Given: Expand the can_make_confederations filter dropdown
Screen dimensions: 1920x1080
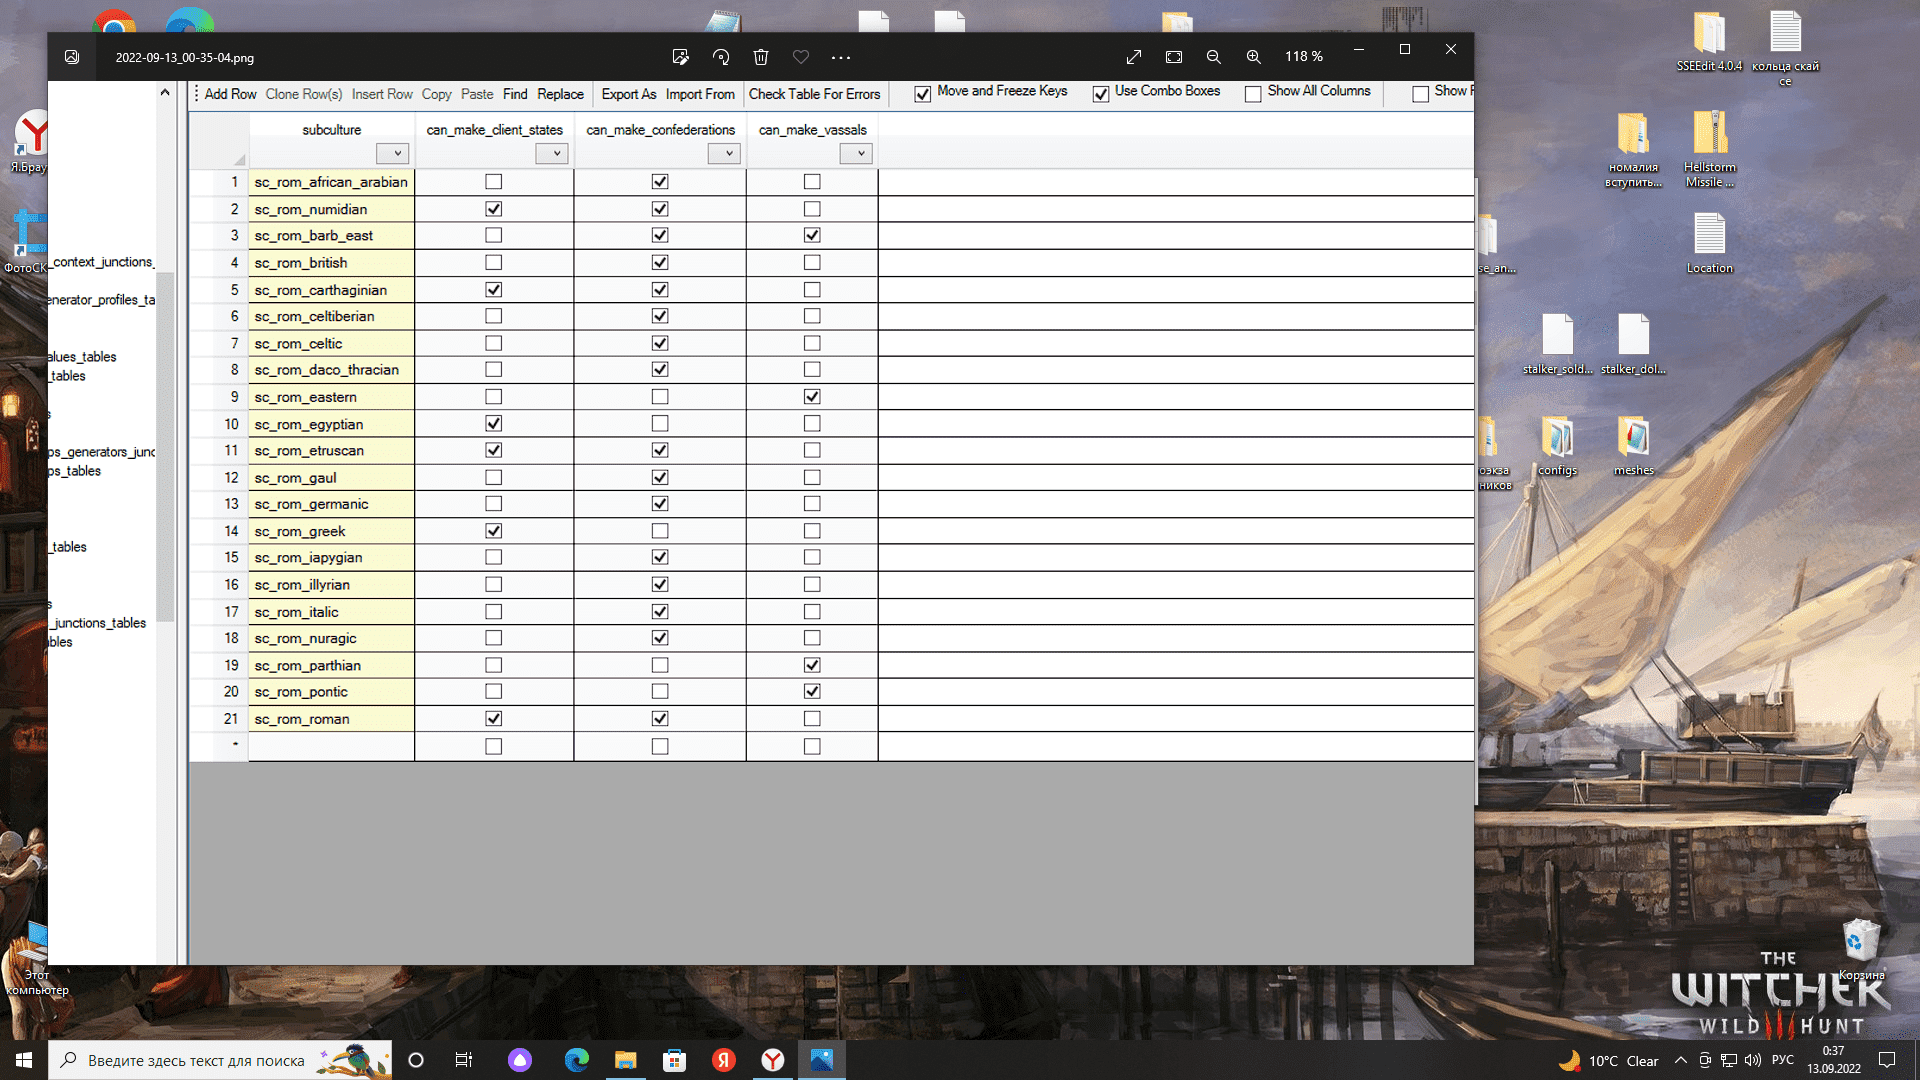Looking at the screenshot, I should 724,153.
